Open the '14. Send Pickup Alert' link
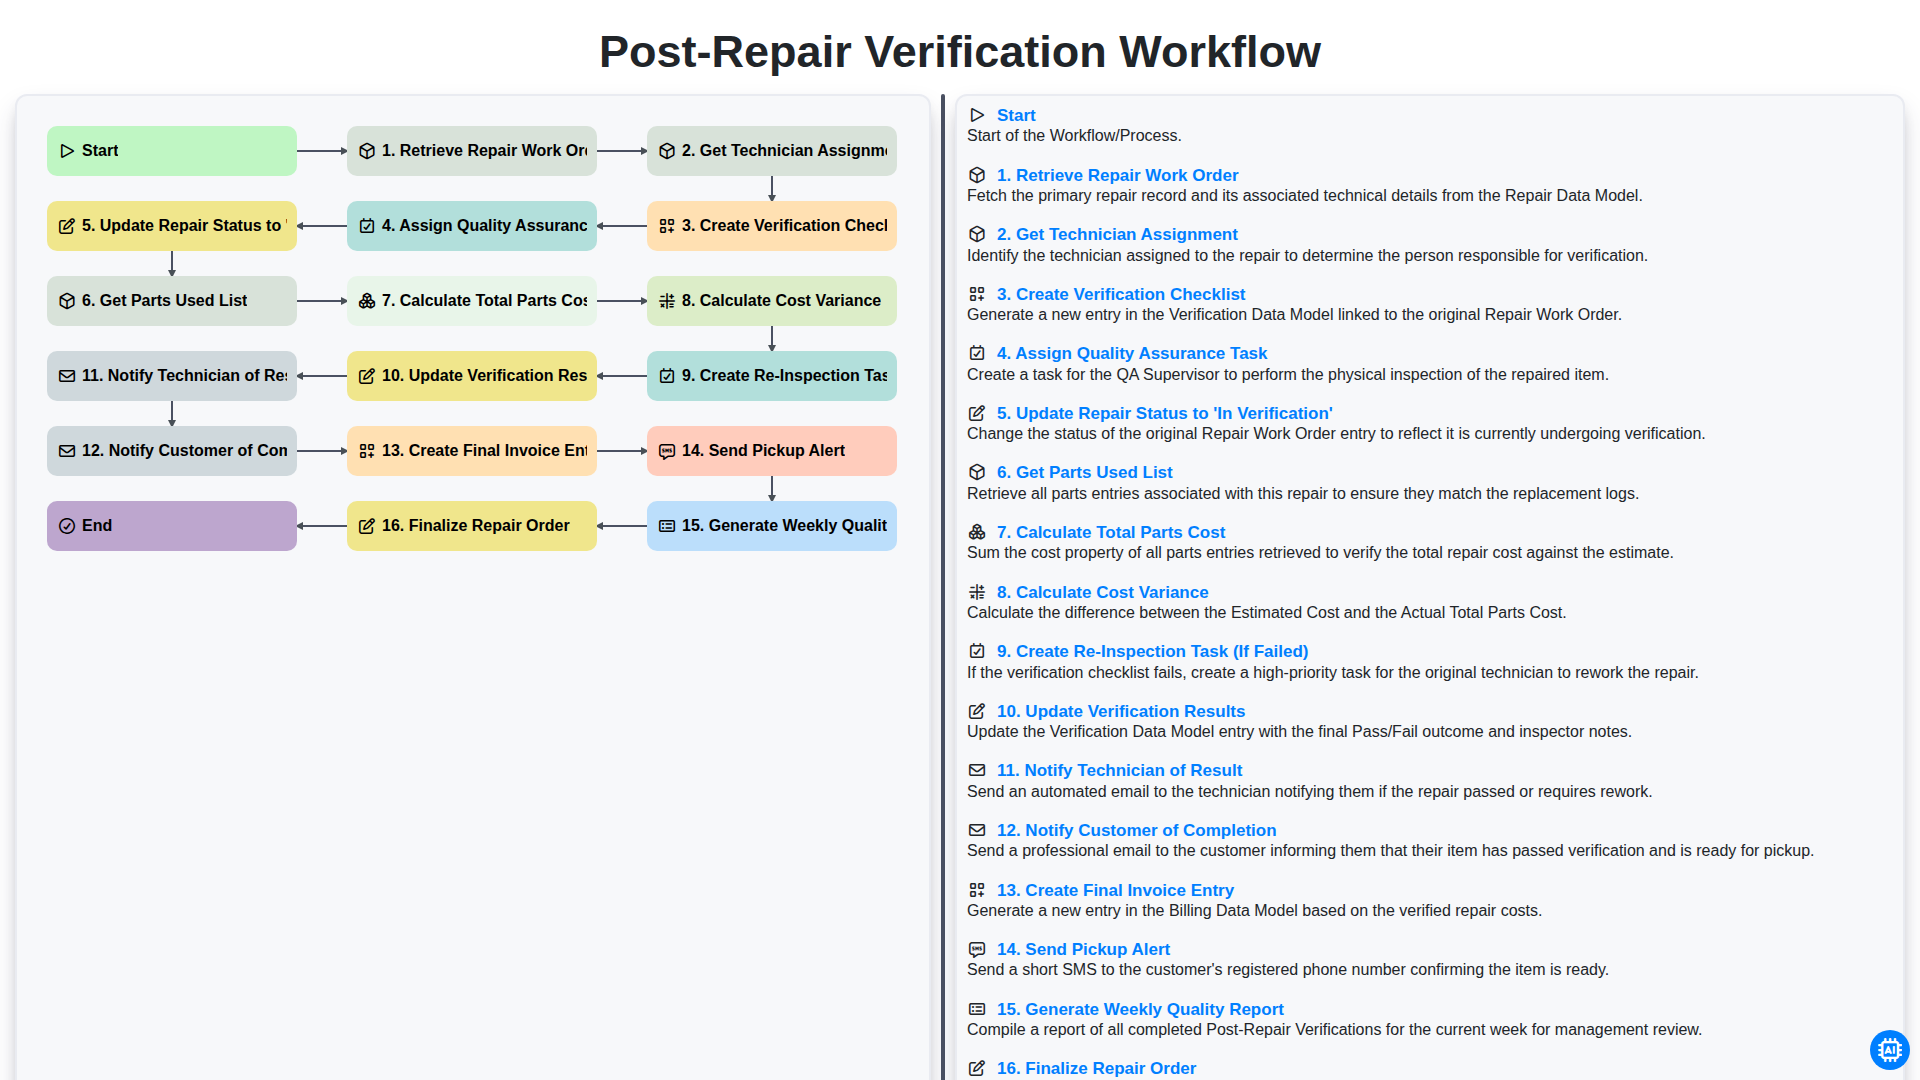The height and width of the screenshot is (1080, 1920). [1084, 949]
